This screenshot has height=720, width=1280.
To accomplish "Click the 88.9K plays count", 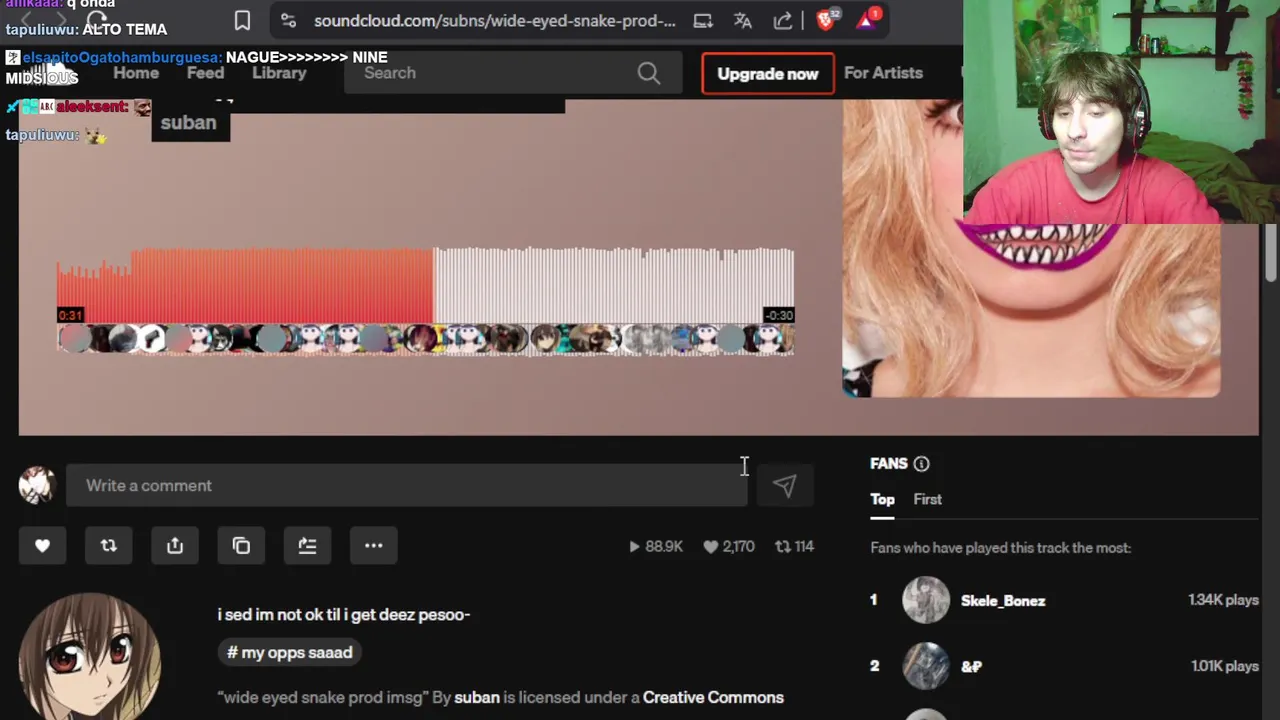I will click(656, 546).
